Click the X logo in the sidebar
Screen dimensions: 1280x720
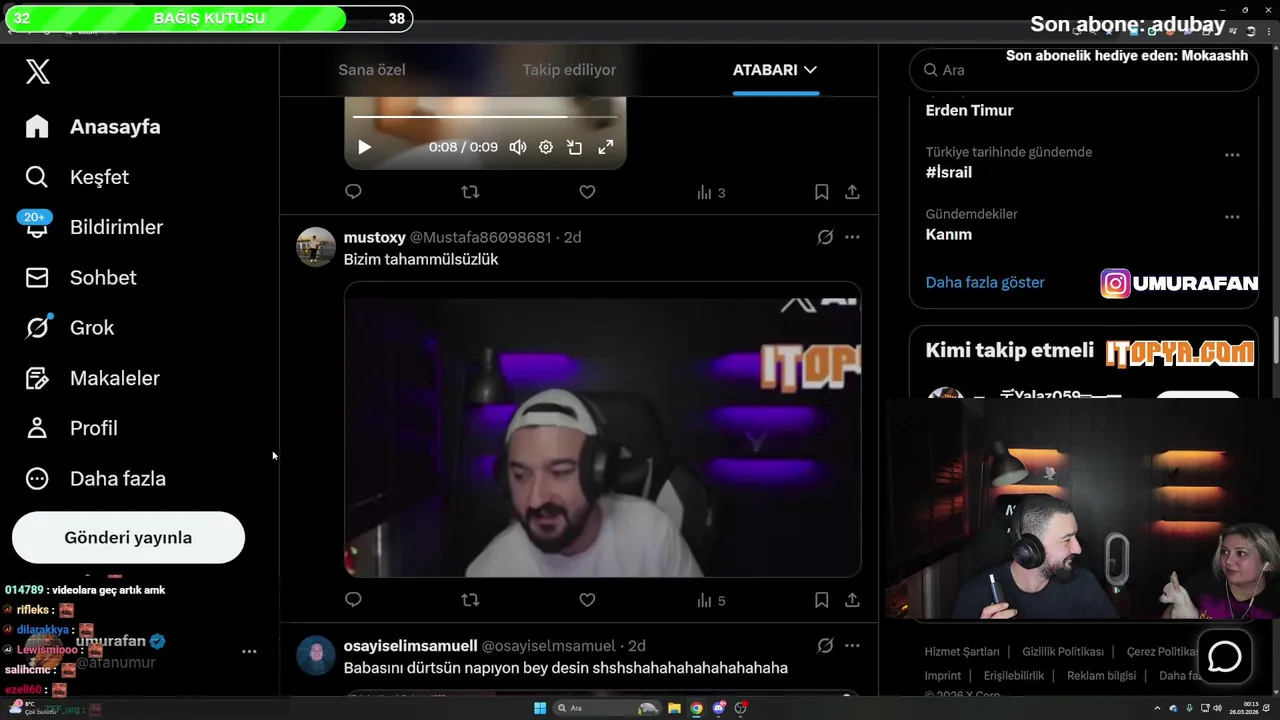point(38,71)
